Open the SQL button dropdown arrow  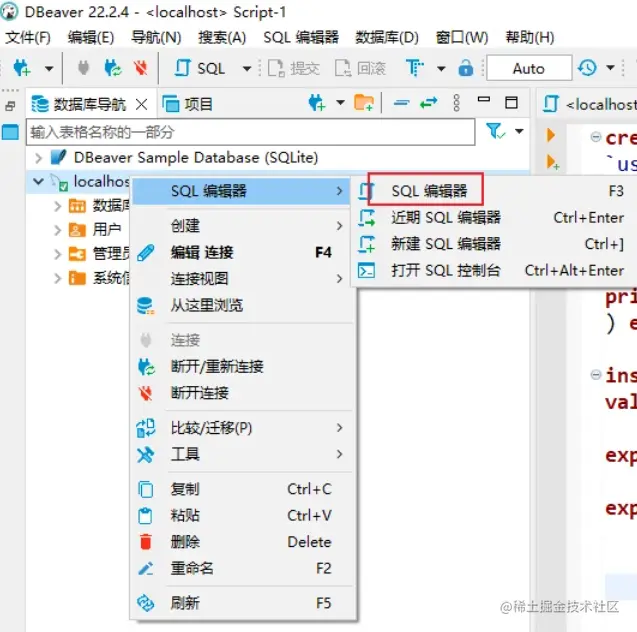[x=247, y=68]
